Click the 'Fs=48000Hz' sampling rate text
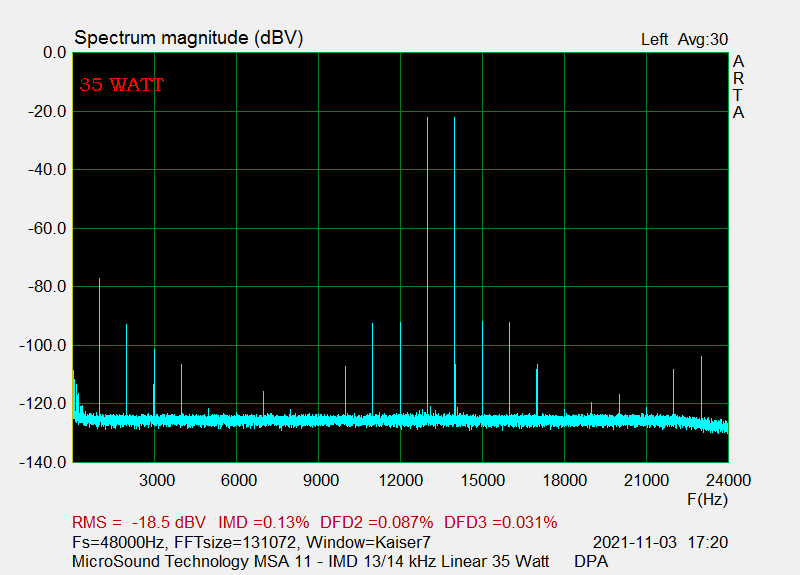The height and width of the screenshot is (575, 800). coord(119,542)
